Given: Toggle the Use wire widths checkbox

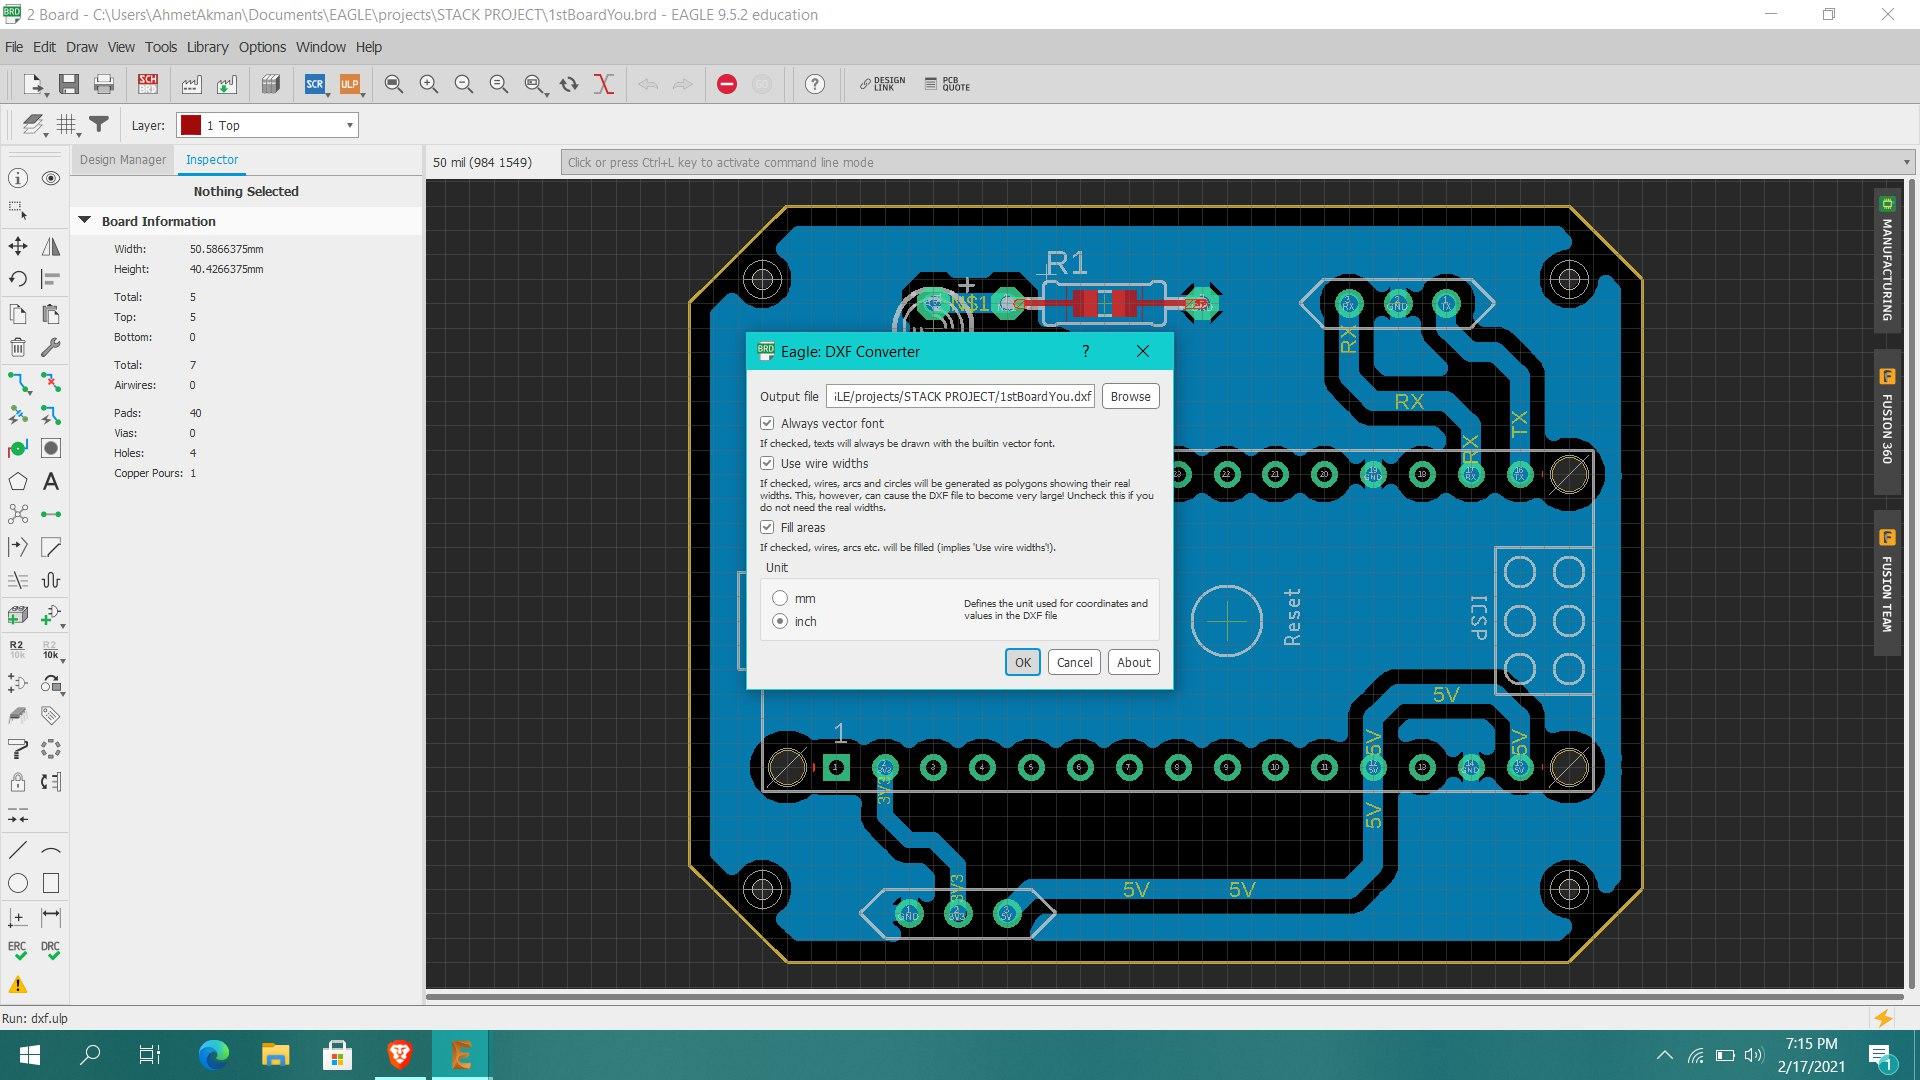Looking at the screenshot, I should (766, 463).
